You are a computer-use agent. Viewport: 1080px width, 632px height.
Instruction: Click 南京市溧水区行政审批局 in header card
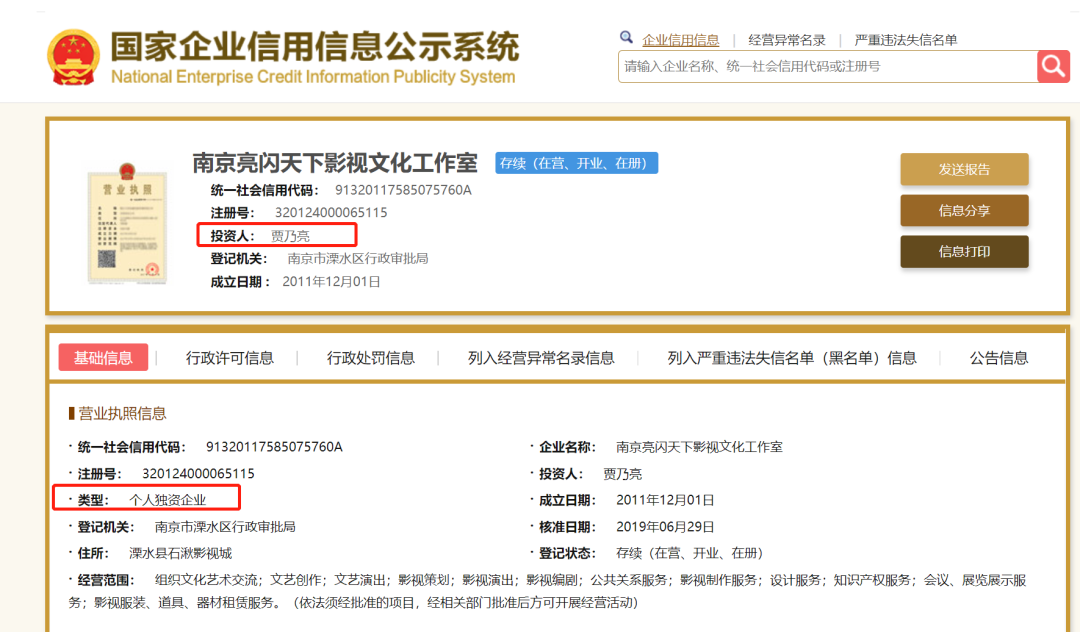click(357, 259)
